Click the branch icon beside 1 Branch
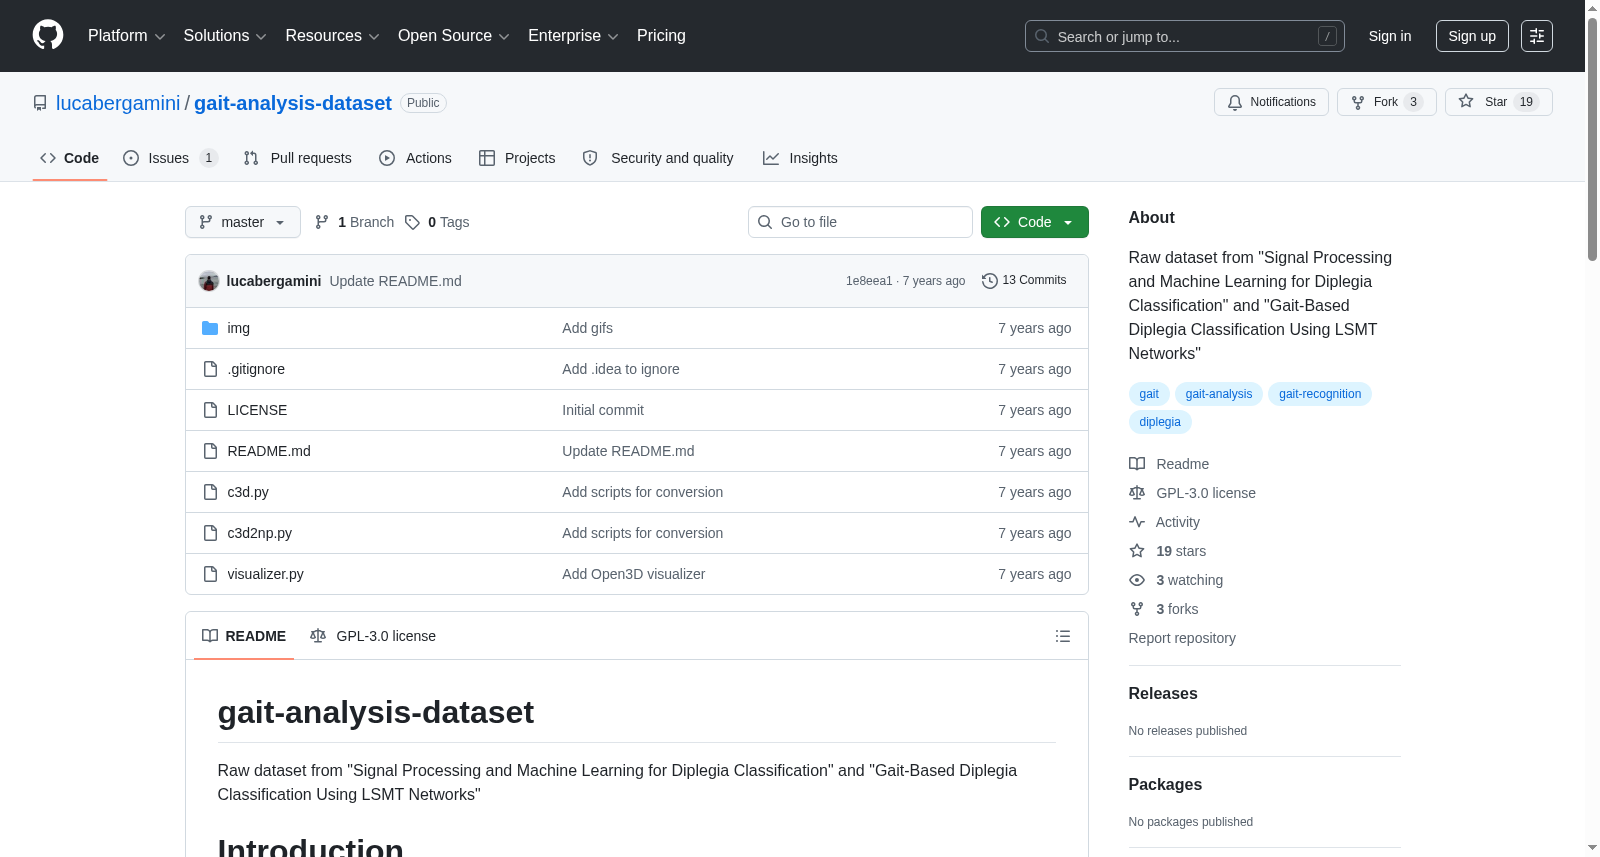The image size is (1600, 857). 322,222
